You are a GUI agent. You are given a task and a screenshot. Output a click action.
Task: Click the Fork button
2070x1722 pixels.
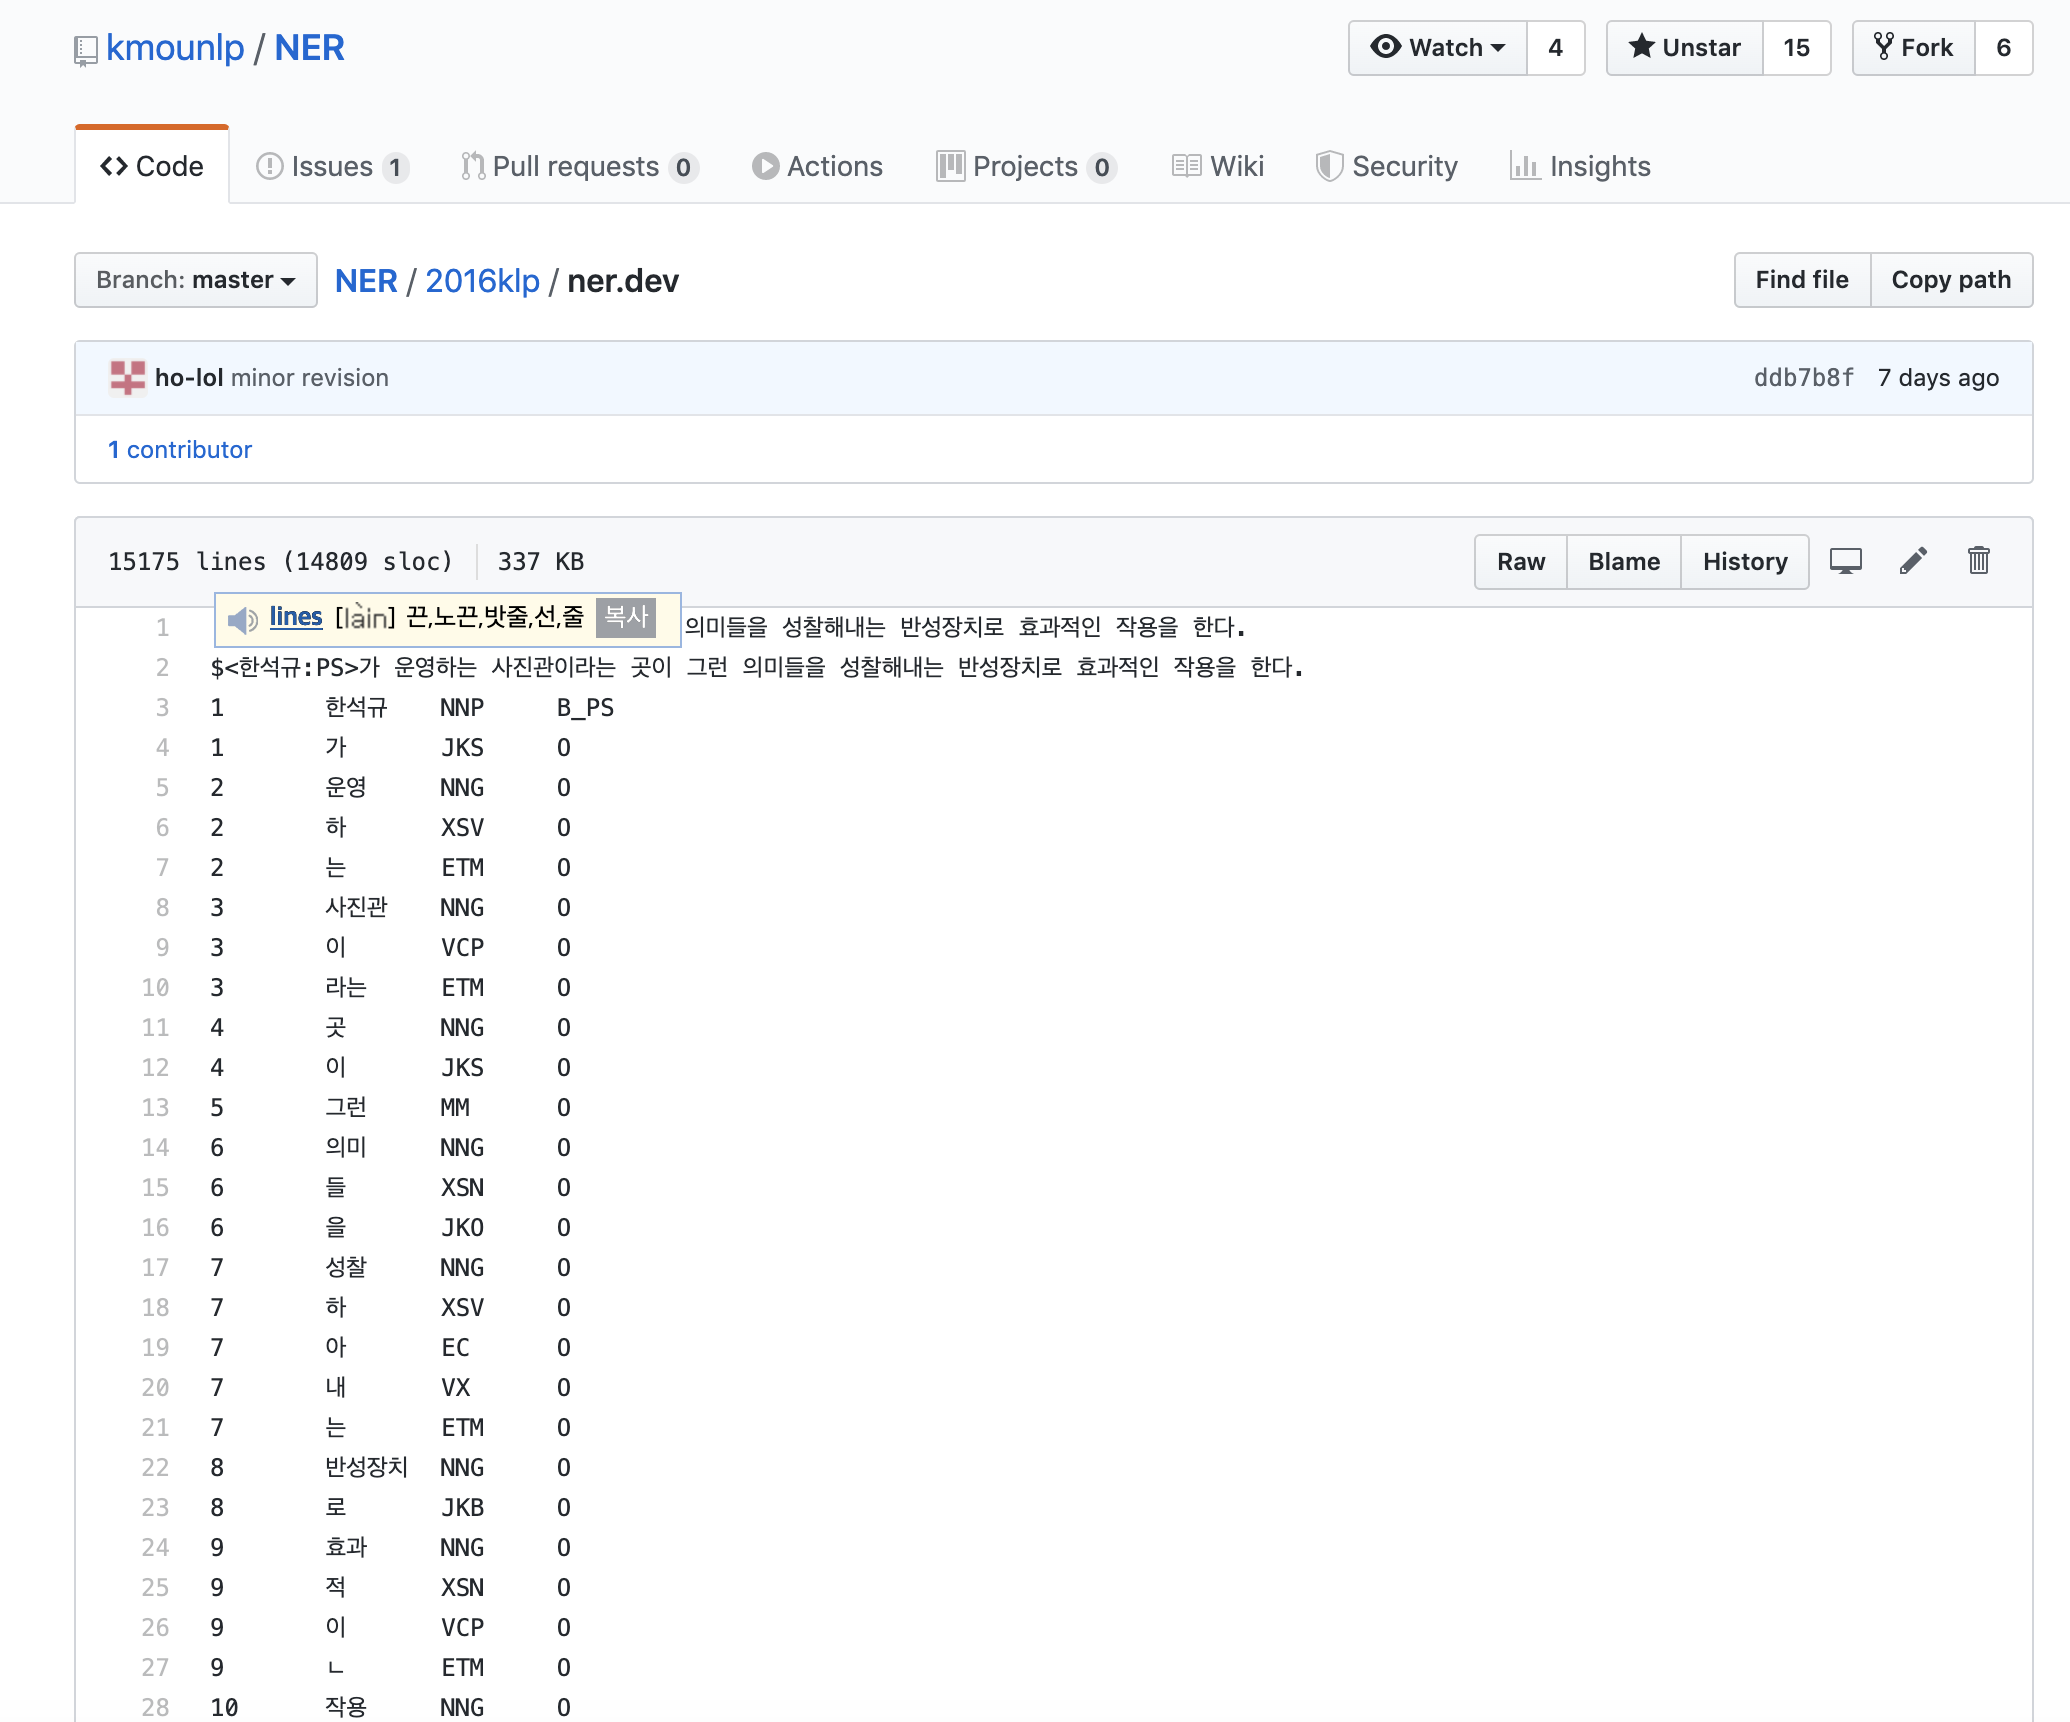(x=1913, y=48)
